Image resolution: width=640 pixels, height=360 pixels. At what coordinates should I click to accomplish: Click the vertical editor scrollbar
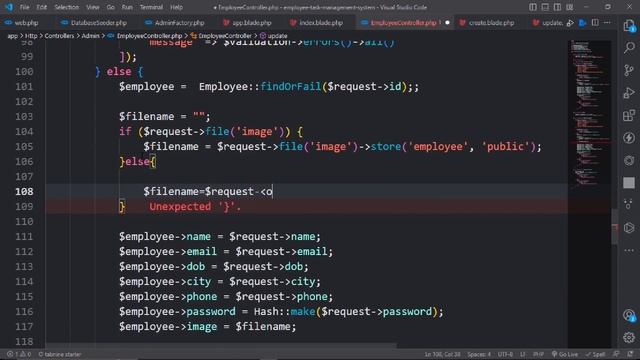pyautogui.click(x=615, y=227)
